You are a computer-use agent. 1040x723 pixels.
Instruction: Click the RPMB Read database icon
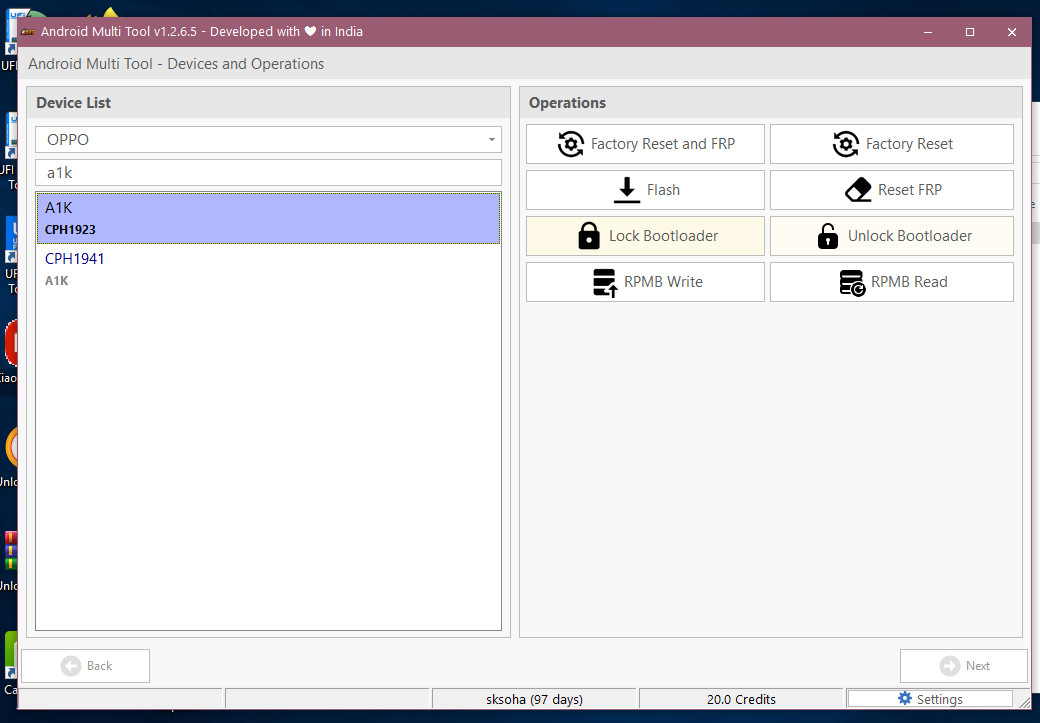coord(852,283)
